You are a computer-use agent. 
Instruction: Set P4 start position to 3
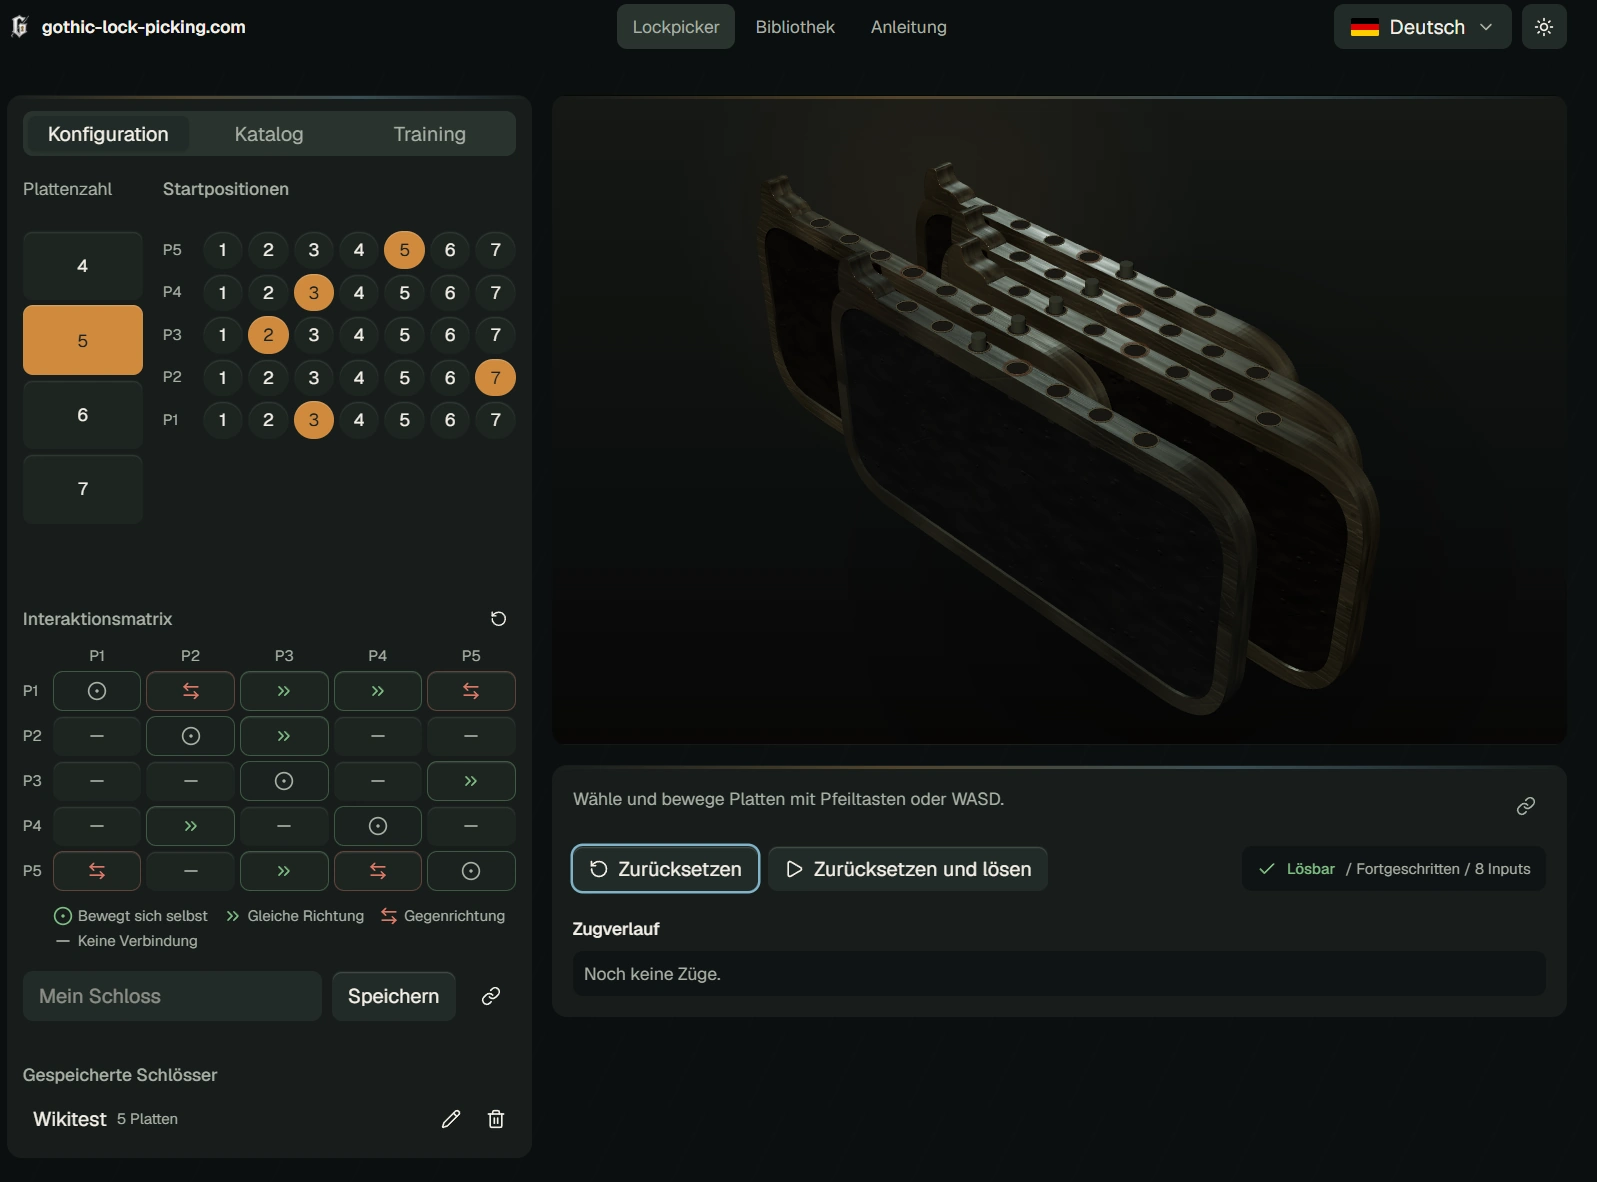pyautogui.click(x=314, y=293)
